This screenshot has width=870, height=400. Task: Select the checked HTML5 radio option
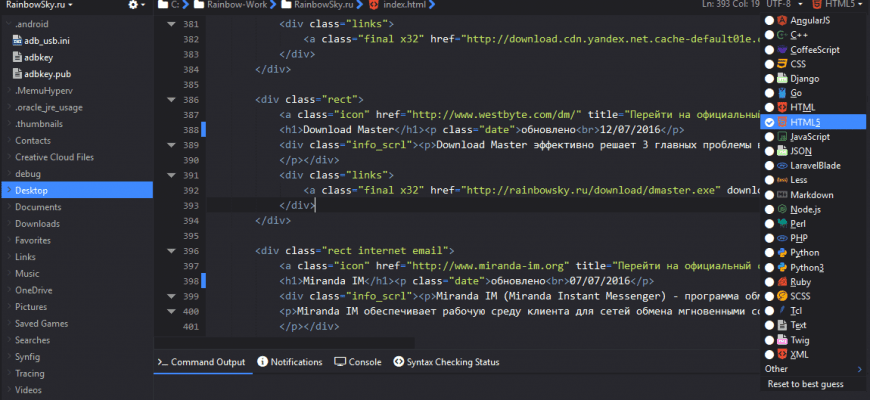tap(769, 122)
